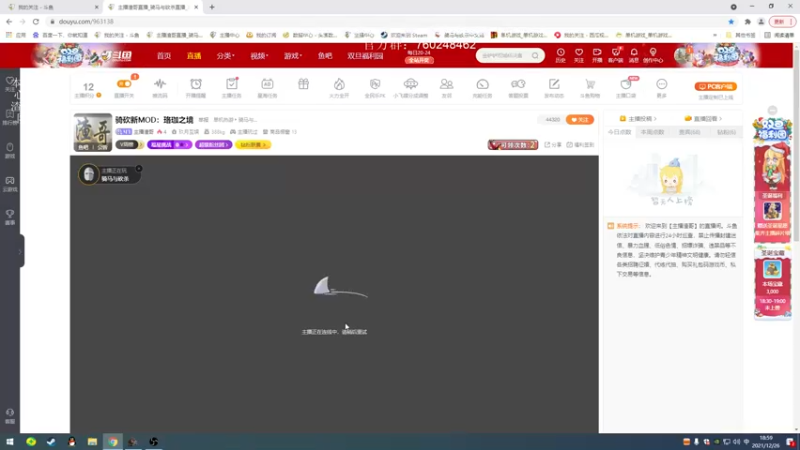Open the PK shield icon
800x450 pixels.
375,84
